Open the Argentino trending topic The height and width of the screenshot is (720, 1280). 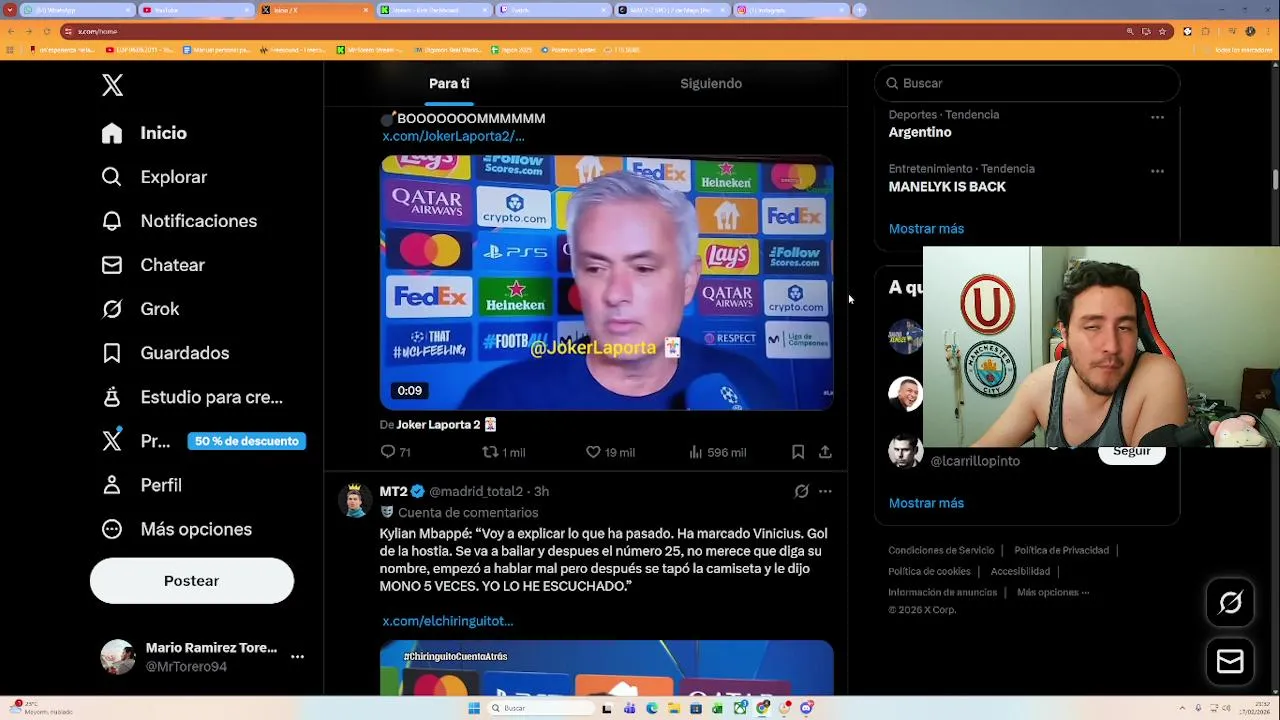[x=920, y=132]
